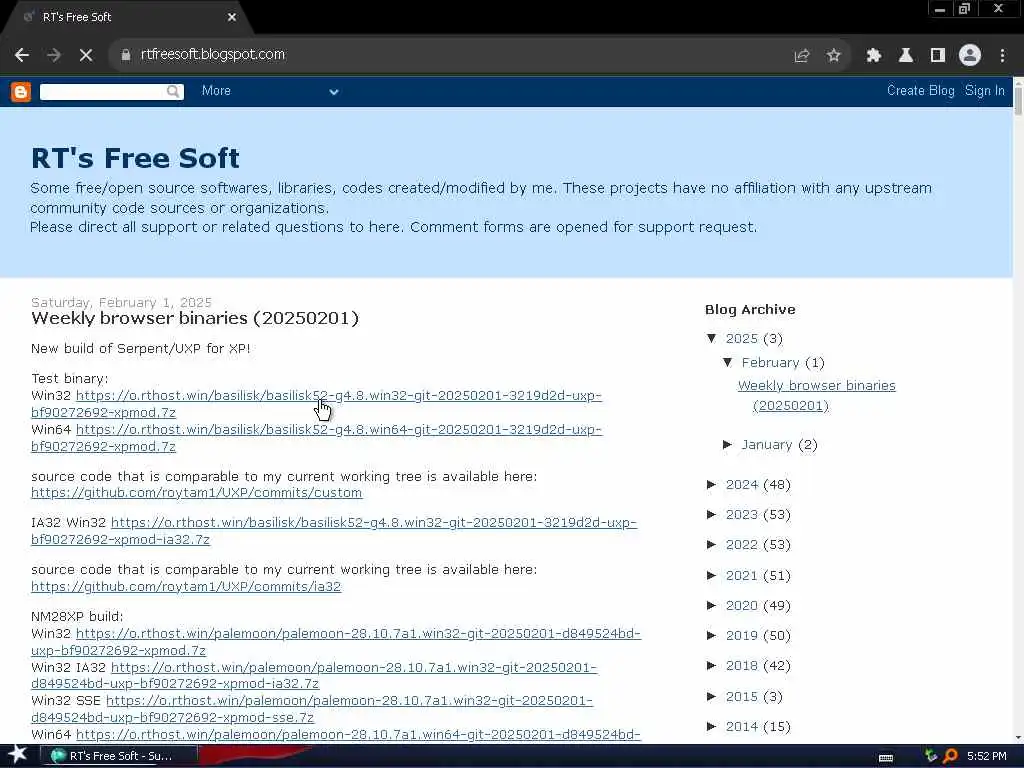This screenshot has width=1024, height=768.
Task: Click the orange Blogger logo icon
Action: coord(21,91)
